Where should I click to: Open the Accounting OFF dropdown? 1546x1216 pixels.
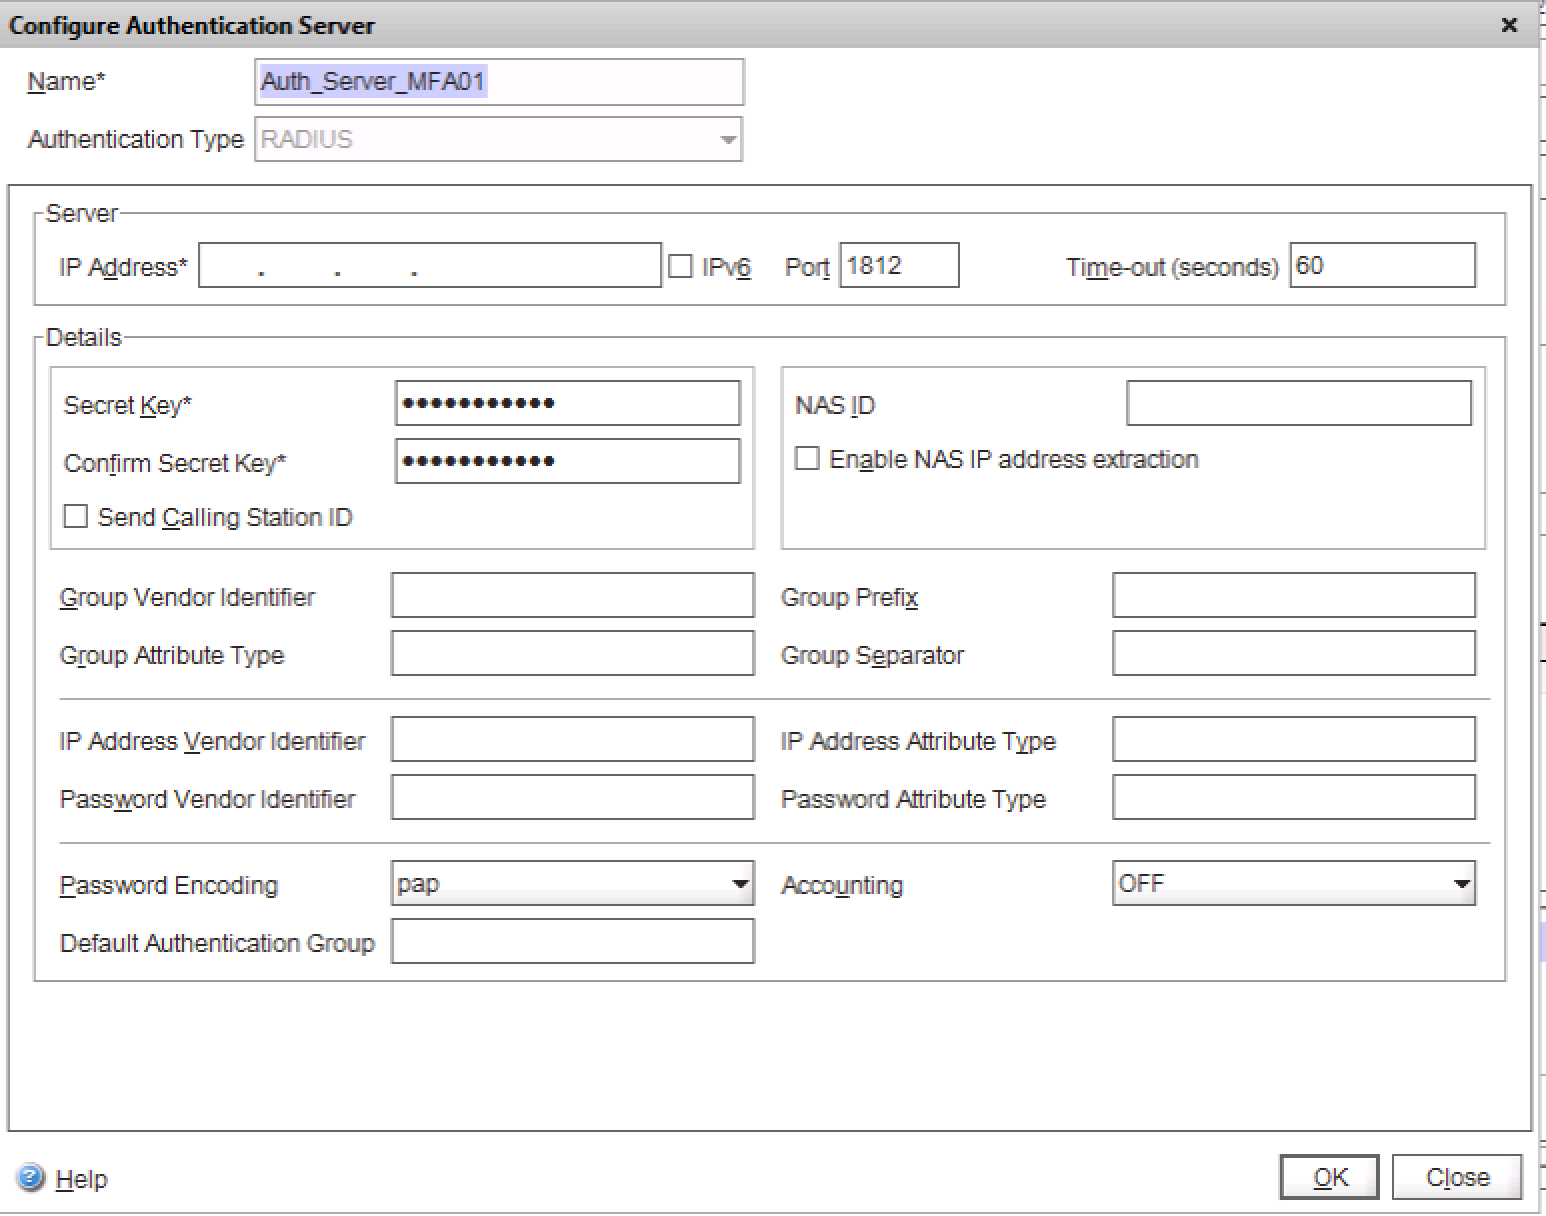(x=1293, y=884)
